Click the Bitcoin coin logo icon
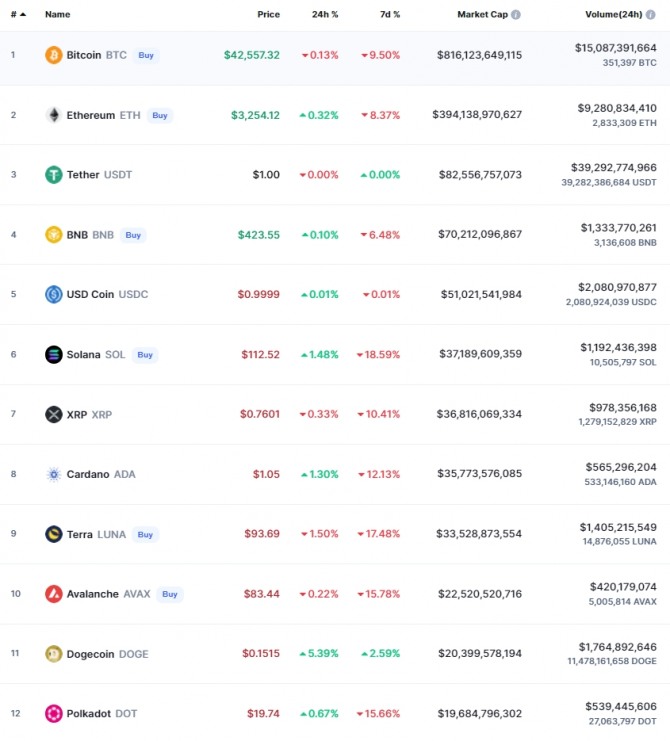This screenshot has width=670, height=741. [x=54, y=55]
